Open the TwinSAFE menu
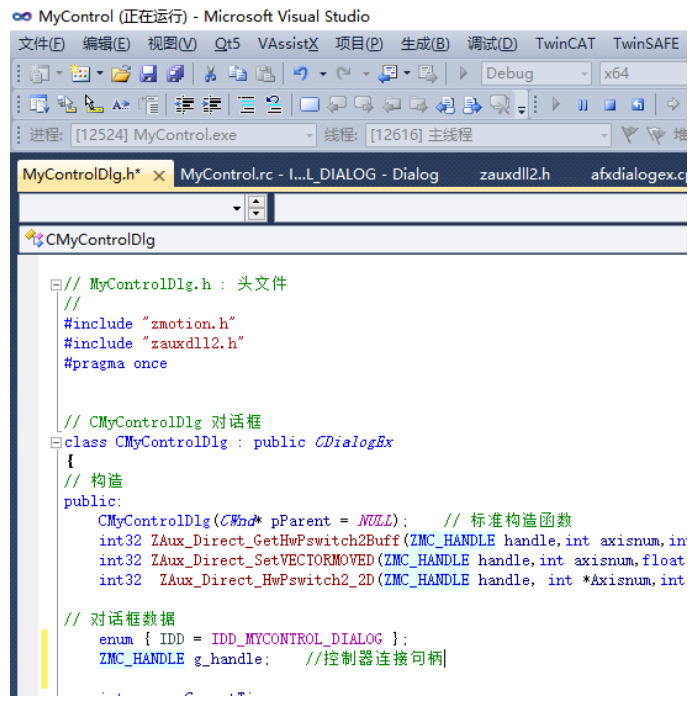 (x=646, y=44)
